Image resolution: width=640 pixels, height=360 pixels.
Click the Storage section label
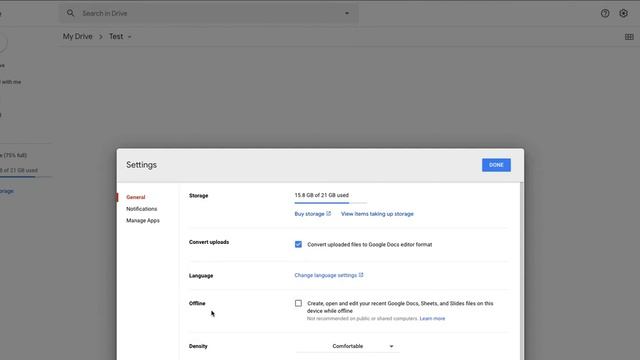(x=198, y=196)
